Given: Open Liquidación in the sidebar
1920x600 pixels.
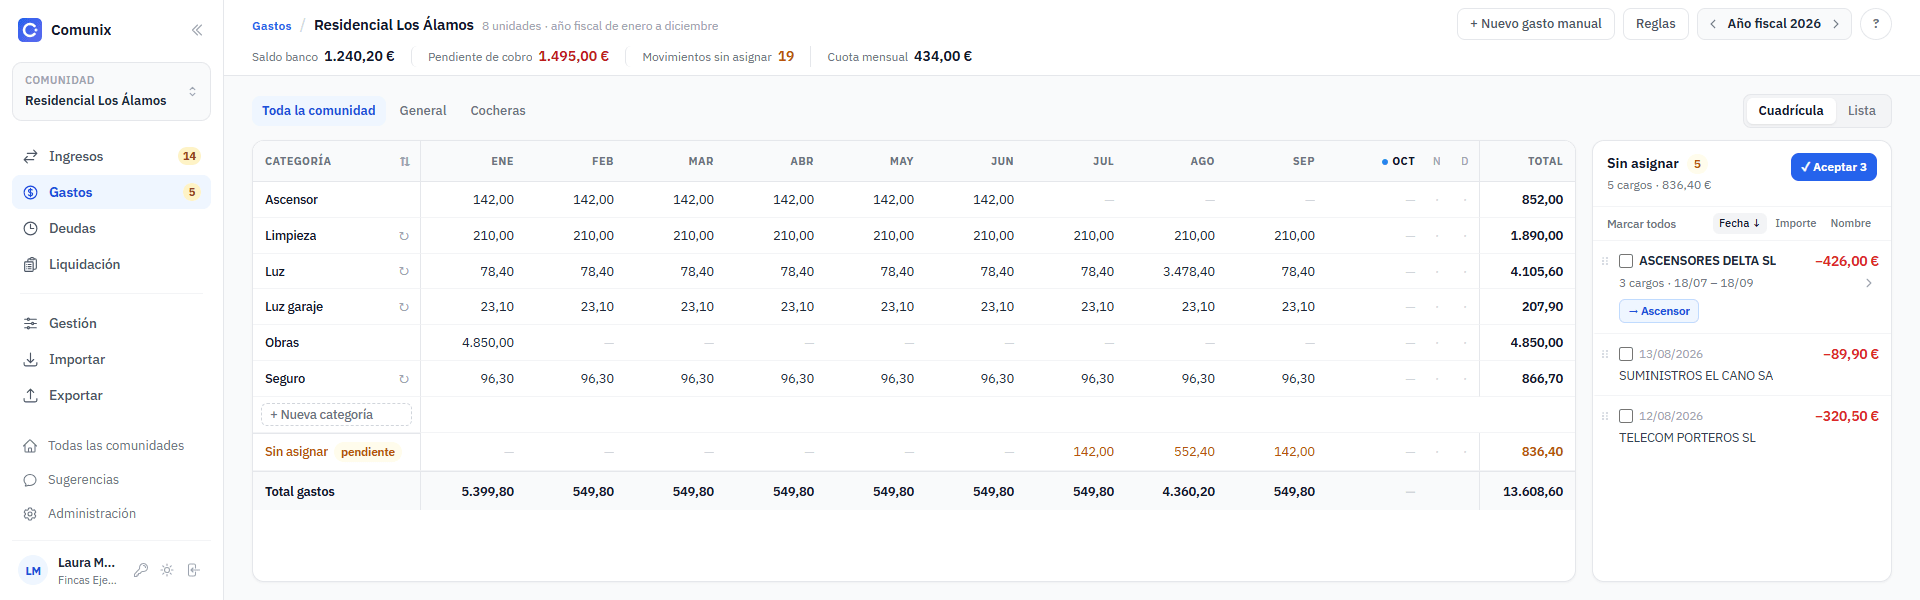Looking at the screenshot, I should [x=111, y=264].
